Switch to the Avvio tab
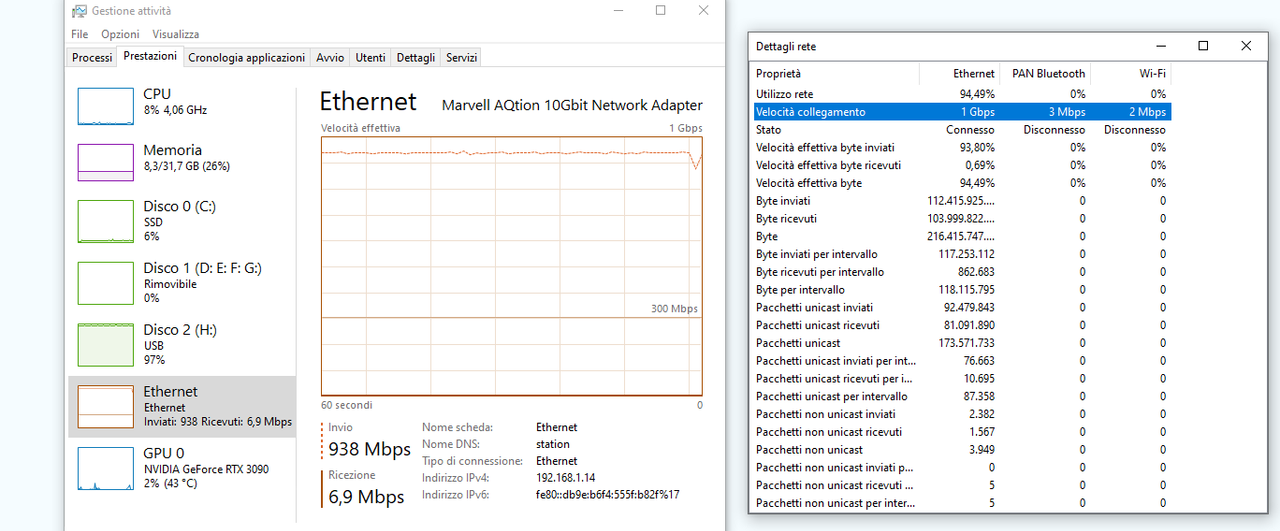 click(x=330, y=58)
